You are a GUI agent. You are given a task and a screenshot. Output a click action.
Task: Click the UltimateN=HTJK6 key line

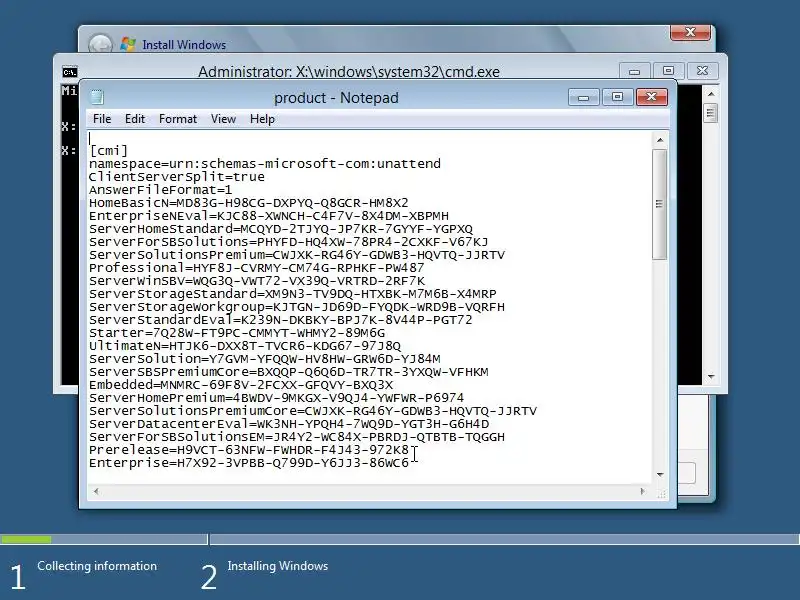coord(245,346)
